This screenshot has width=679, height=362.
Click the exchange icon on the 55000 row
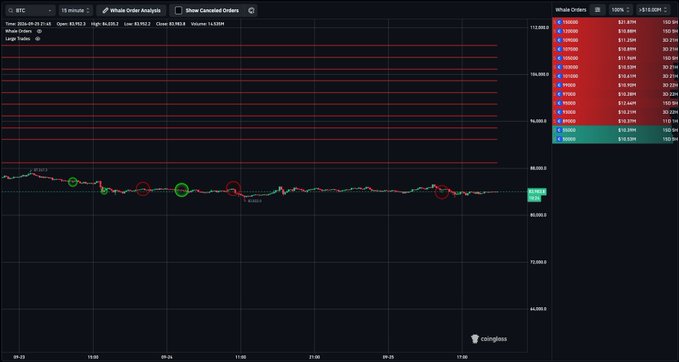559,130
